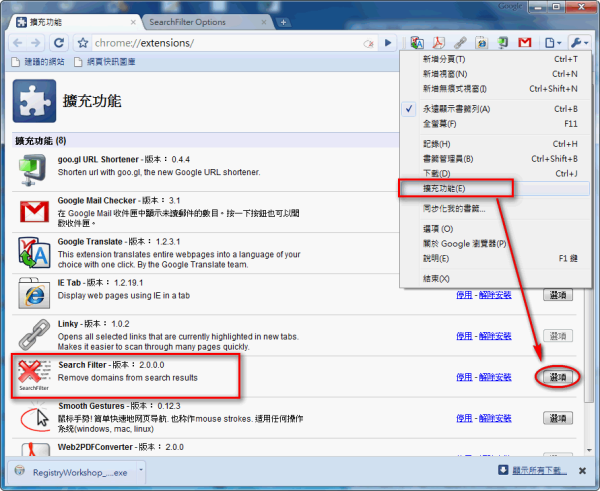
Task: Open Downloads (Ctrl+J) menu item
Action: pos(496,174)
